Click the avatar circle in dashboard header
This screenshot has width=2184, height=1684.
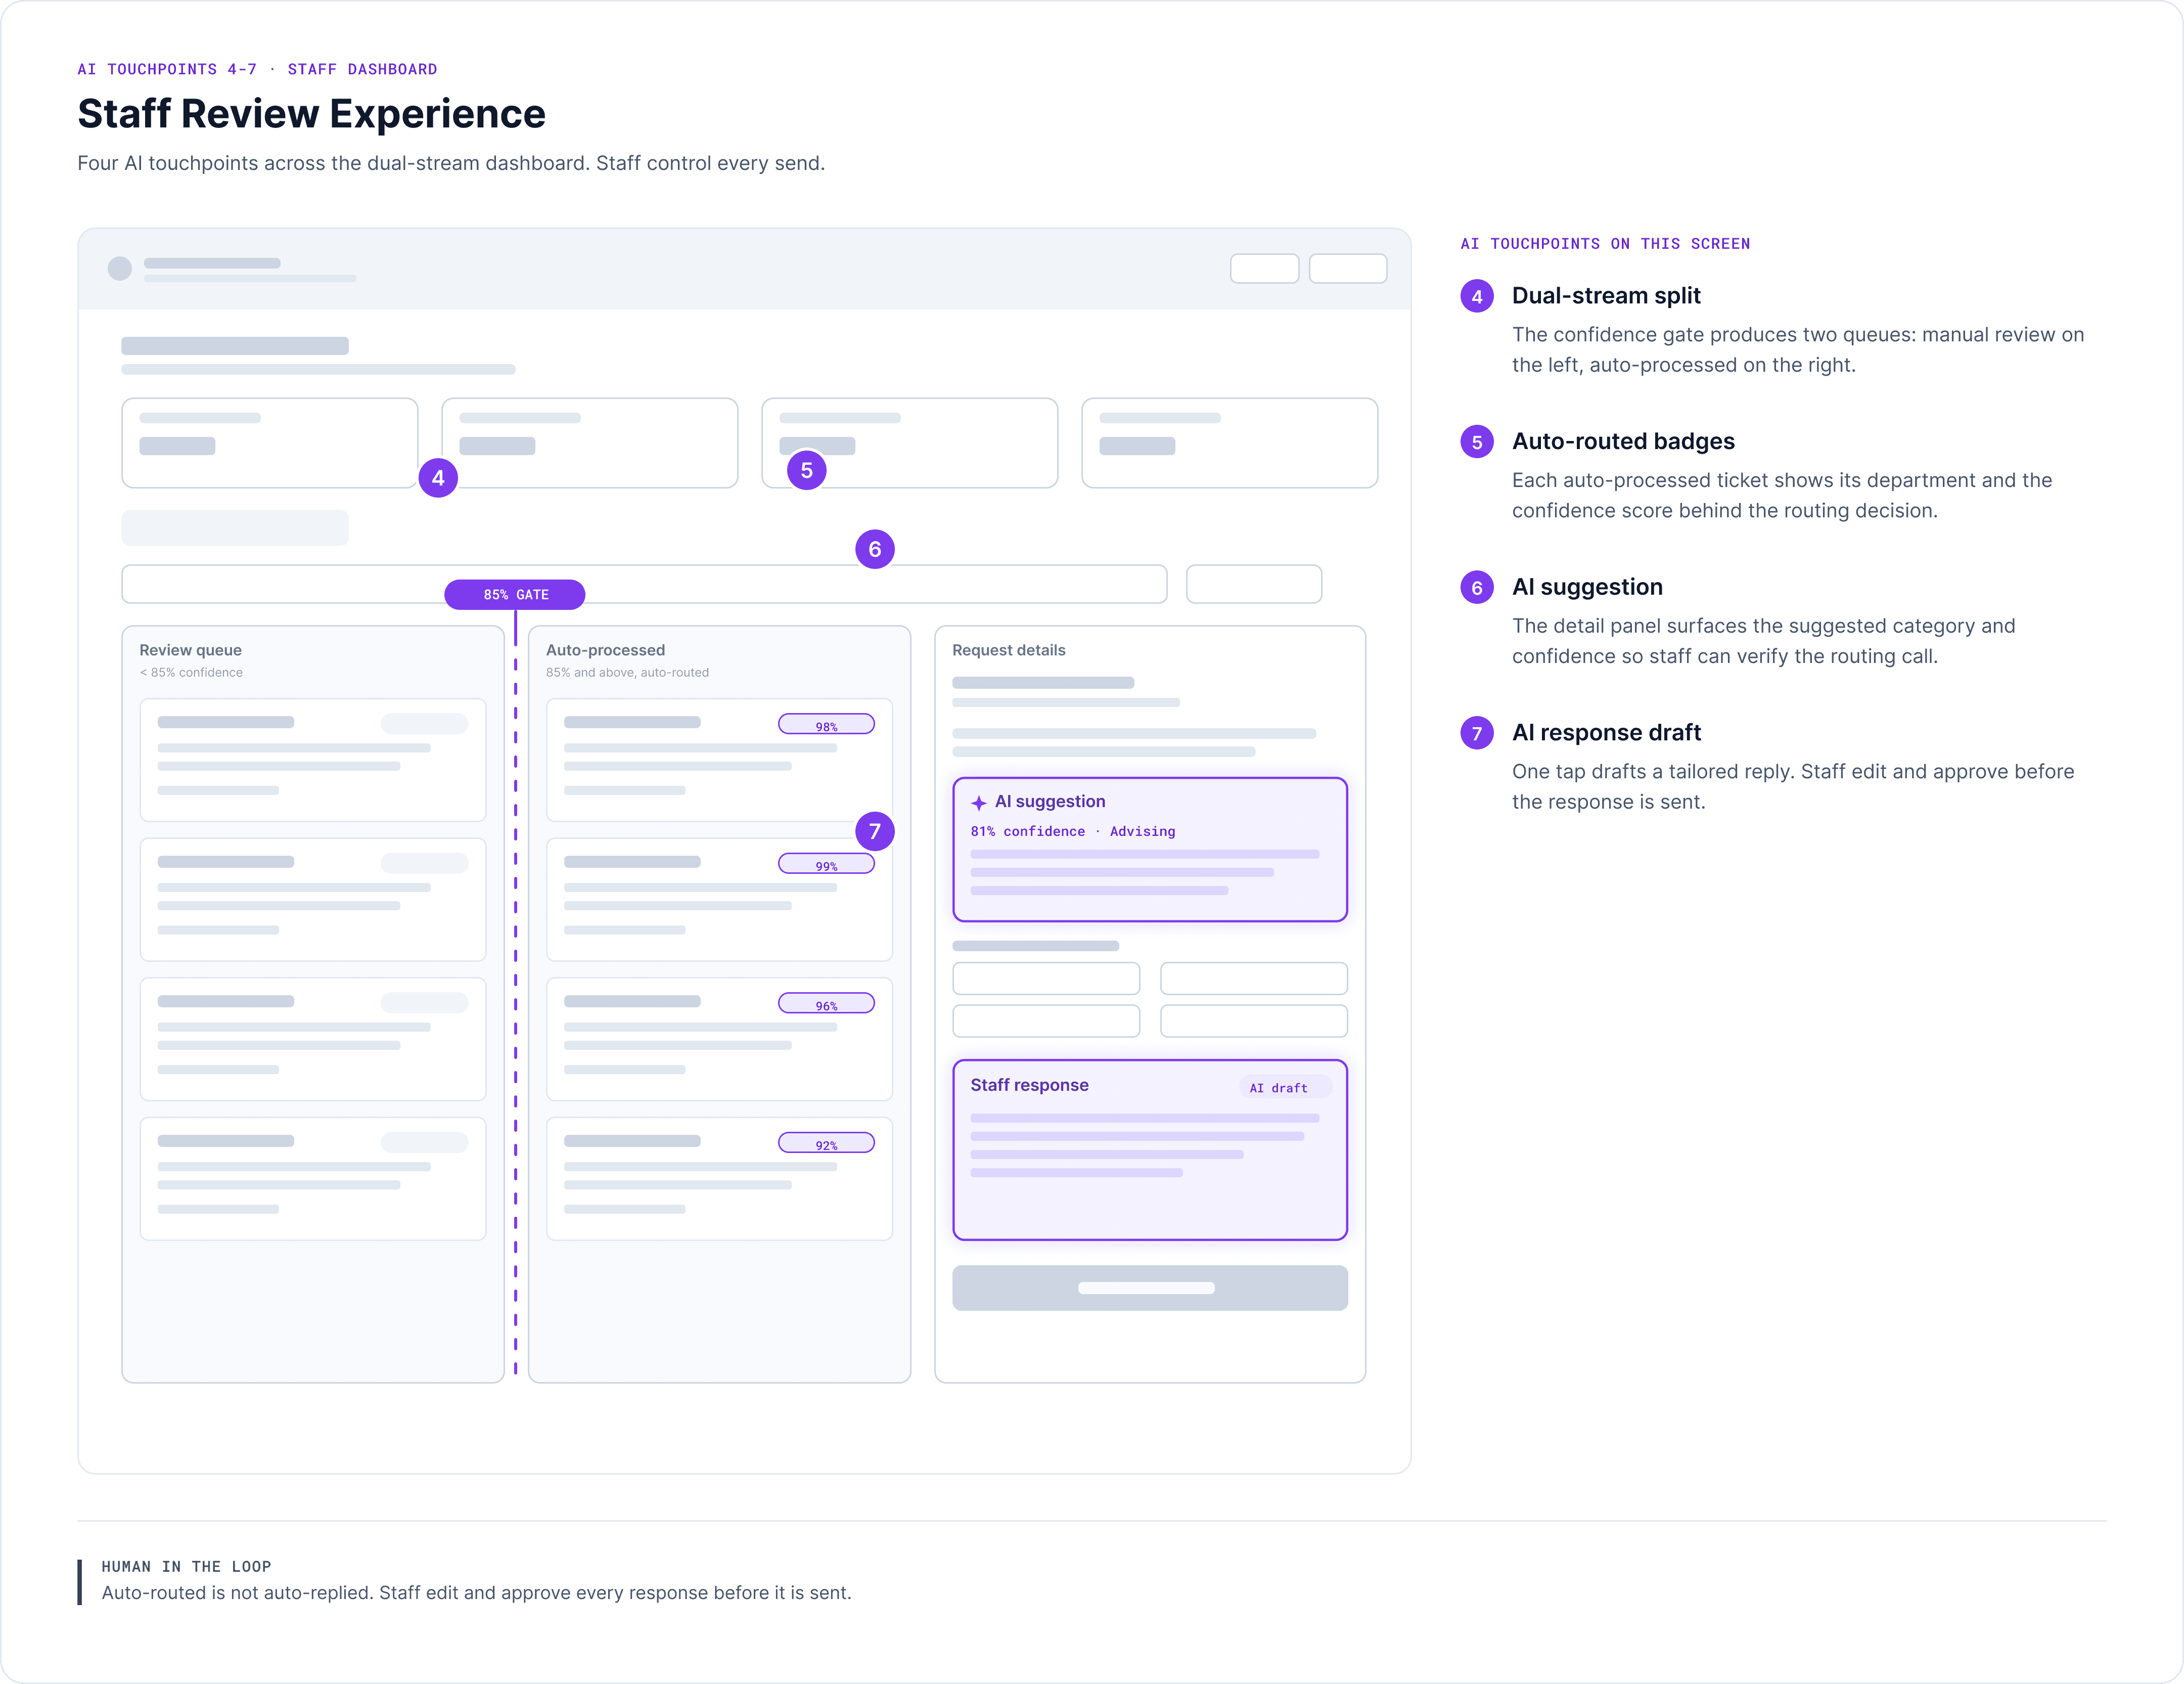point(120,268)
